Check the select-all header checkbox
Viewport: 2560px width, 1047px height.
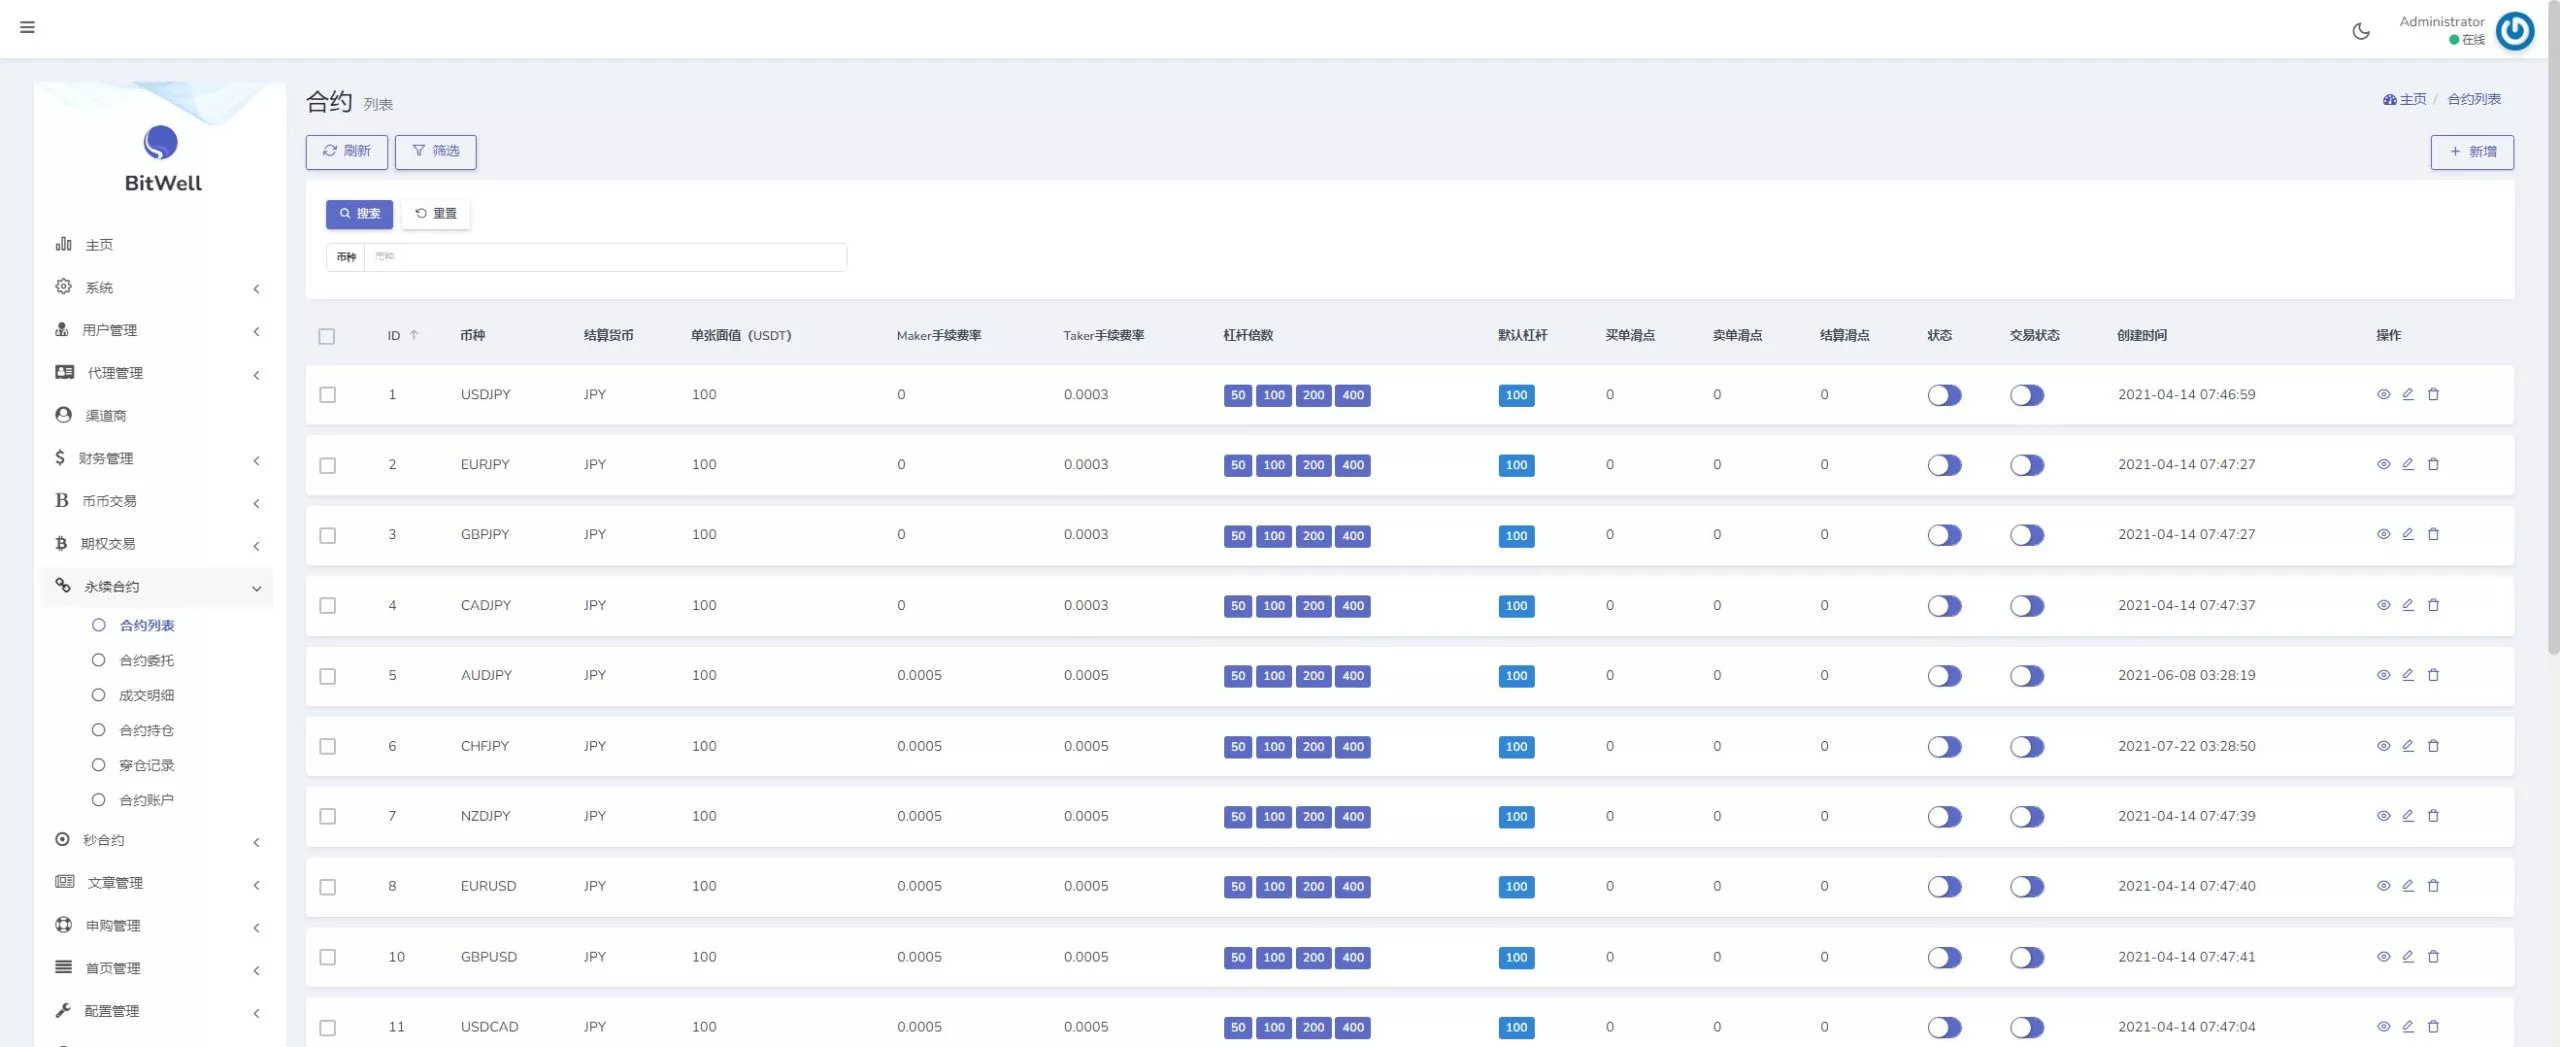(327, 336)
